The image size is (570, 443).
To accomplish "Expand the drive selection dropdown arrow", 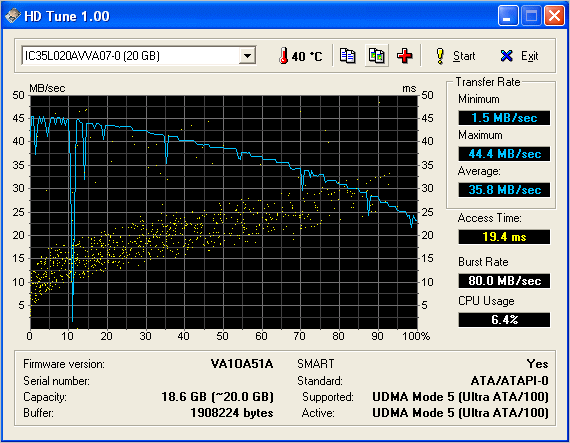I will [x=247, y=56].
